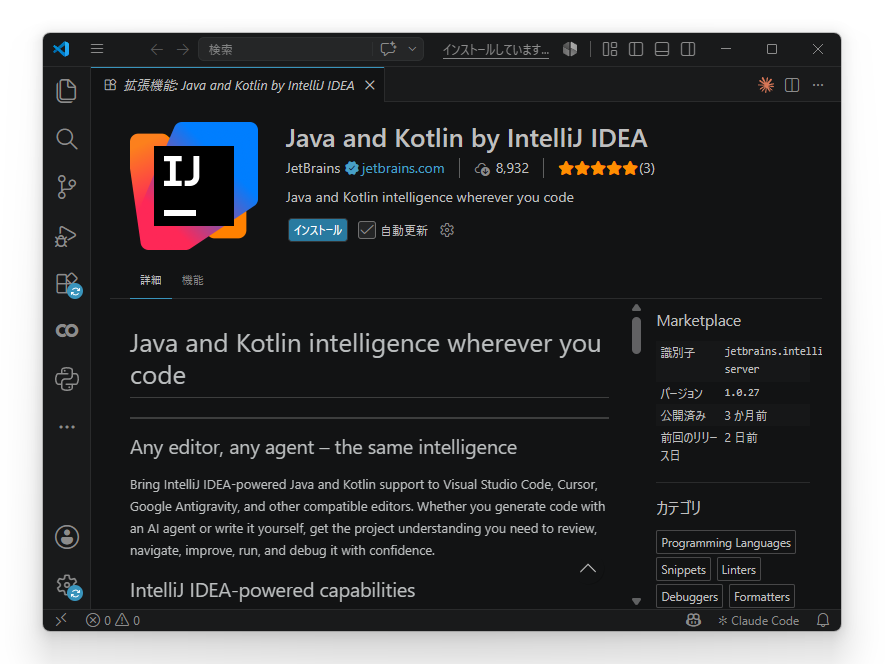885x664 pixels.
Task: Open the Extensions view
Action: tap(68, 284)
